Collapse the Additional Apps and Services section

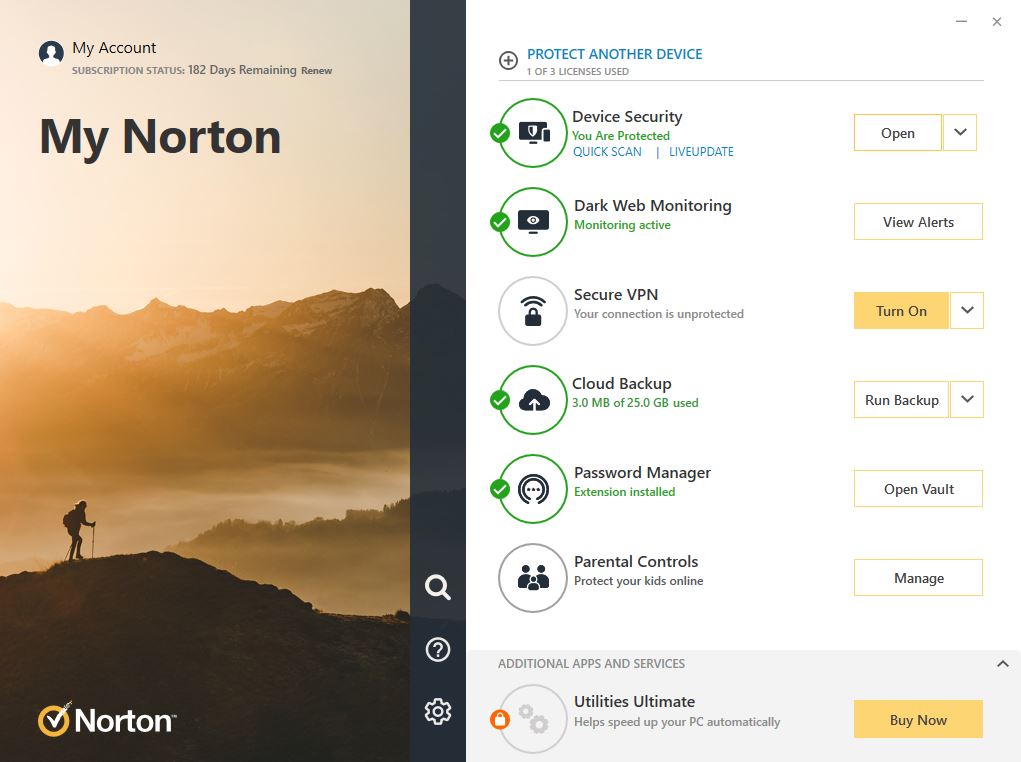[x=1003, y=664]
